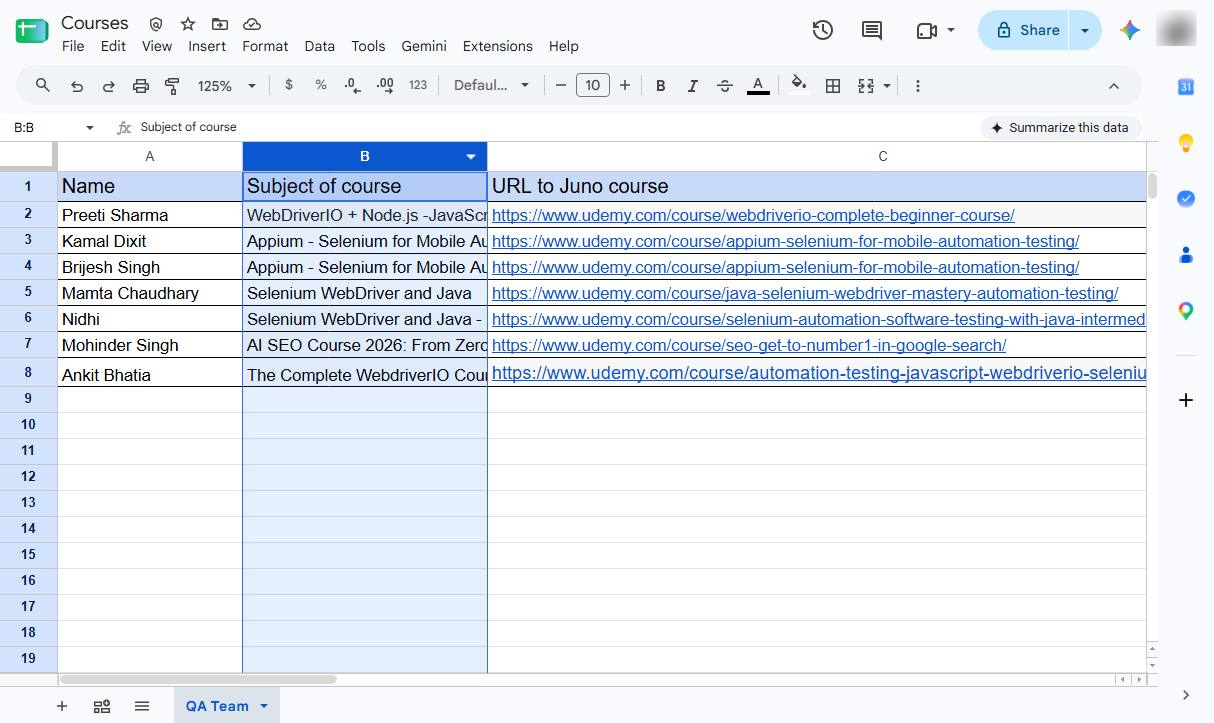
Task: Open the fill color picker
Action: (x=799, y=84)
